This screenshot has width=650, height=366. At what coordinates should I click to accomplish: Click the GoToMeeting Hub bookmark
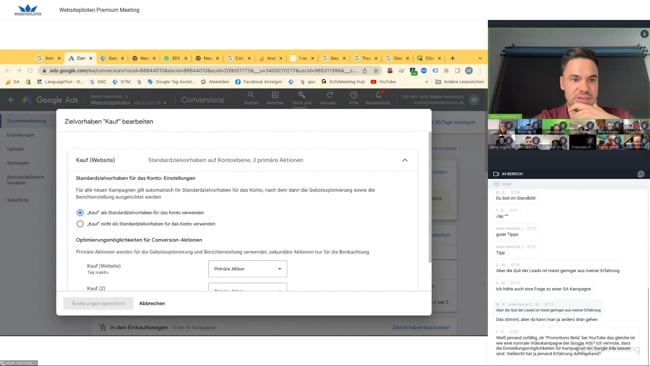pos(343,82)
